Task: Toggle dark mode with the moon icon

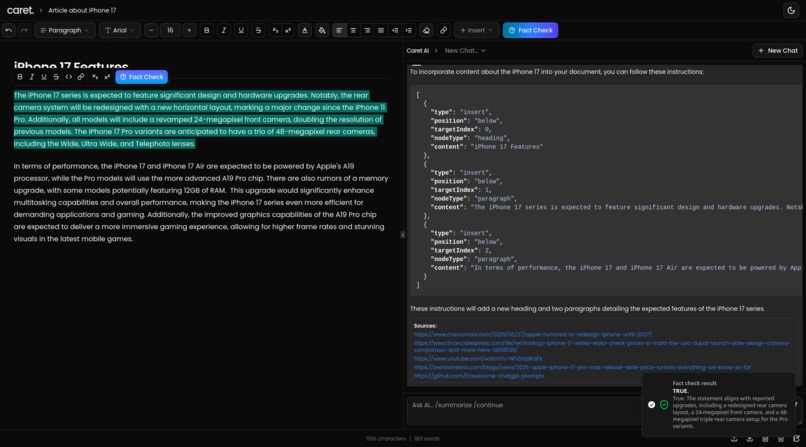Action: [791, 10]
